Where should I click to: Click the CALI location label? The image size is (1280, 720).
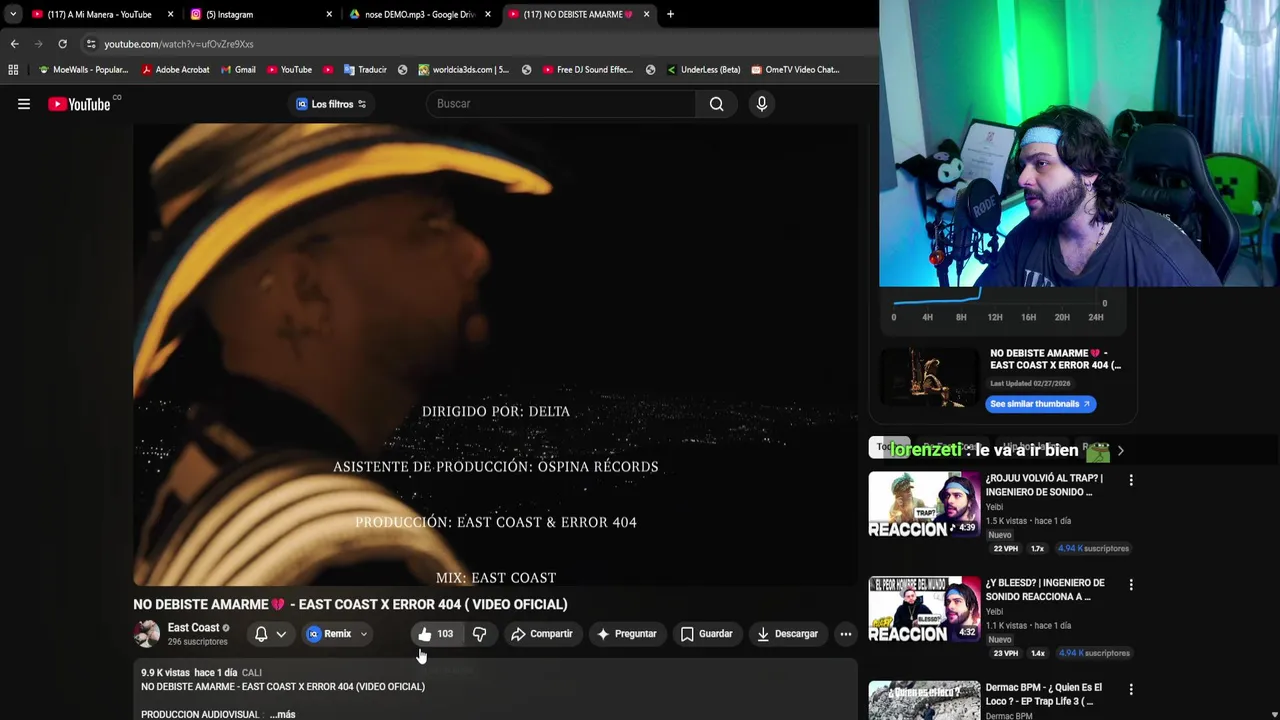coord(251,673)
